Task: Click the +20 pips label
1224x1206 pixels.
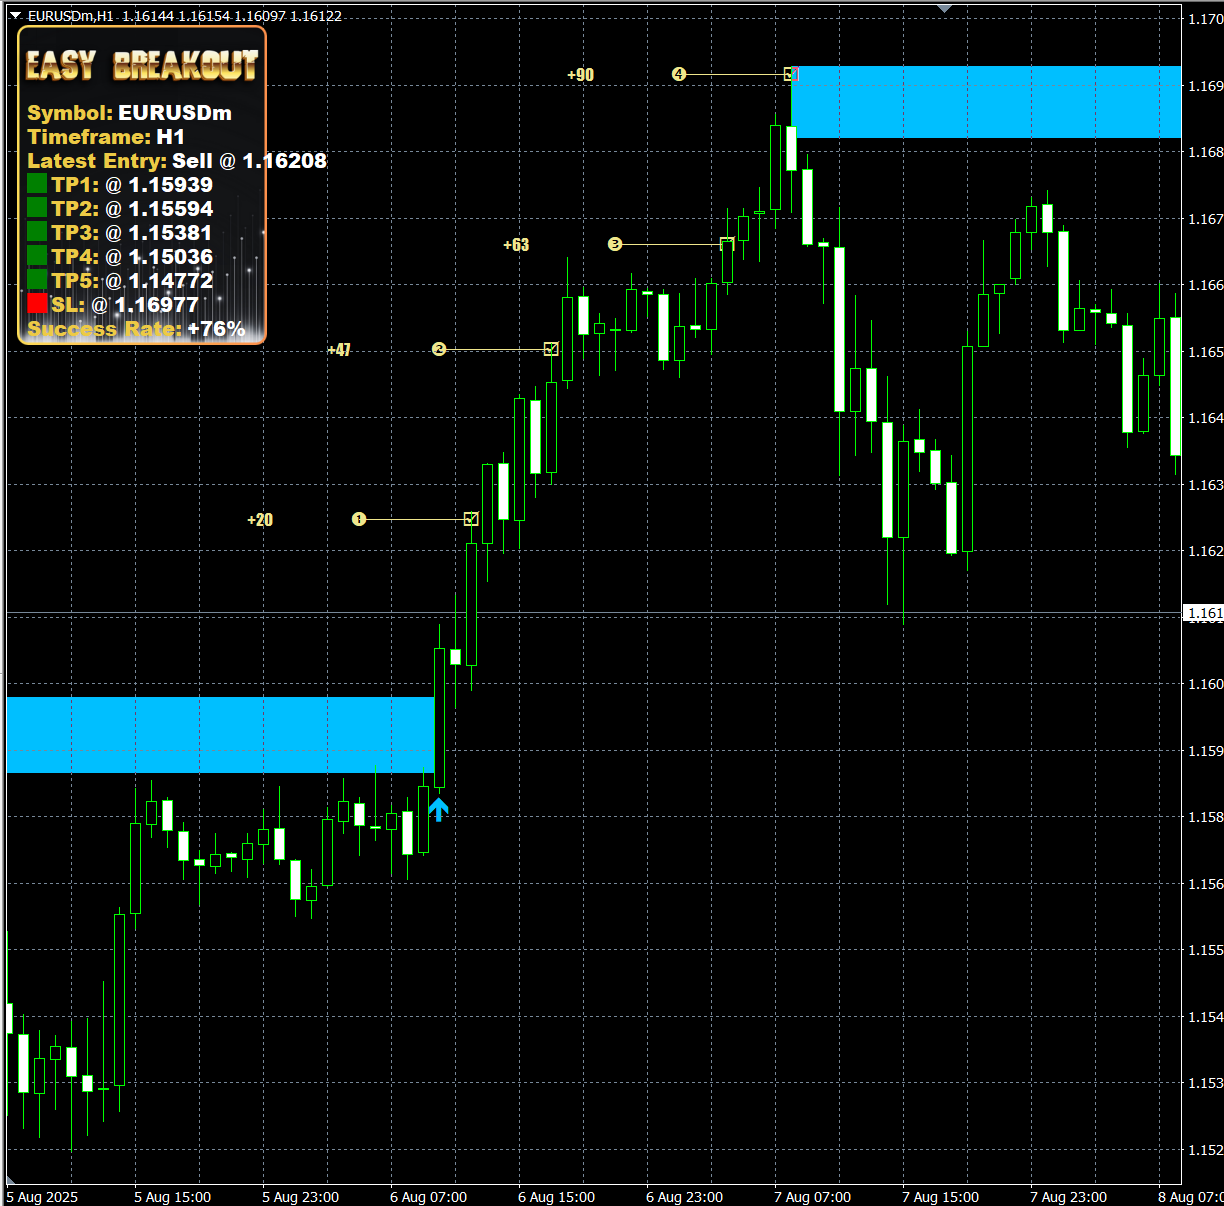Action: click(260, 520)
